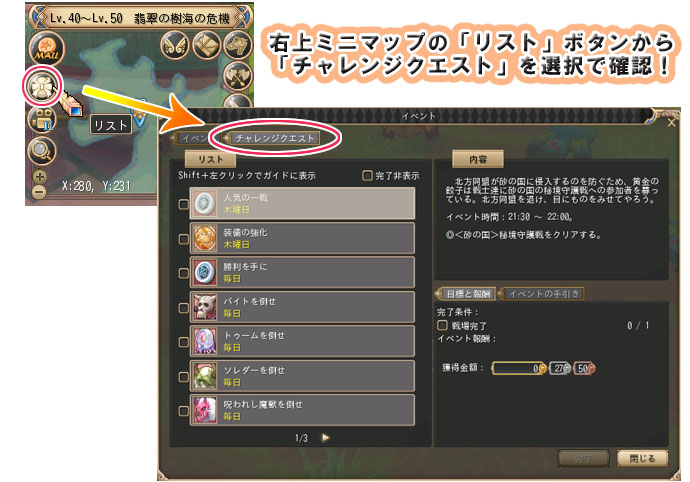The width and height of the screenshot is (690, 482).
Task: Click the 呪われし魔獣を倒せ quest thumbnail
Action: [x=205, y=410]
